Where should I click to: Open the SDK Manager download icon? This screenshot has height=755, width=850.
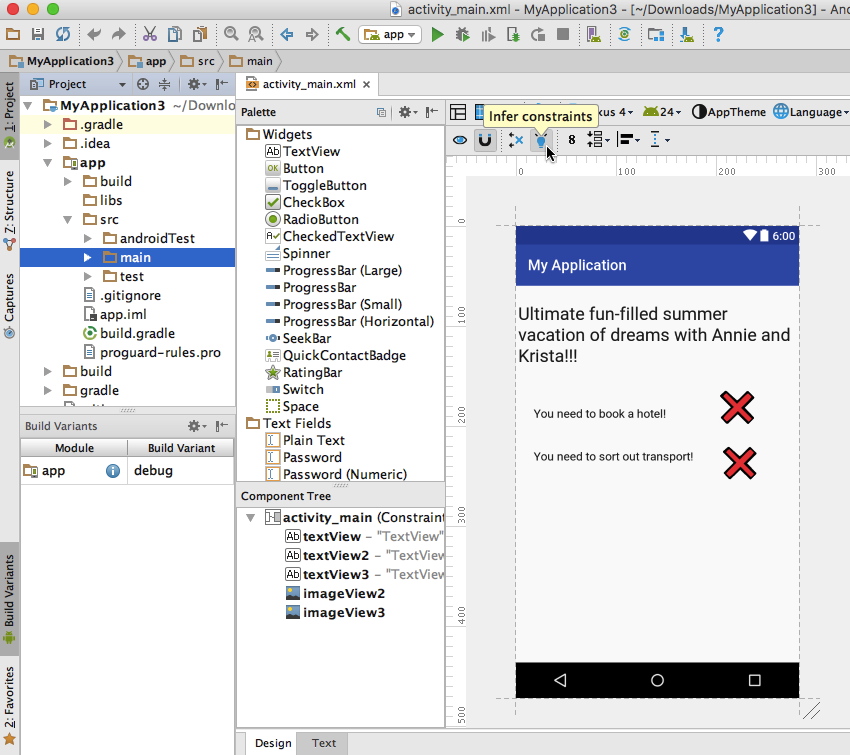point(687,35)
